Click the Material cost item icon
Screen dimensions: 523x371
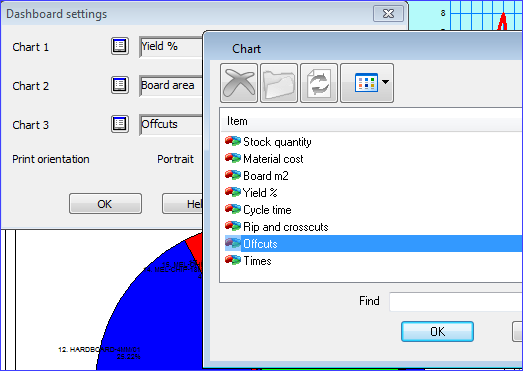[233, 158]
